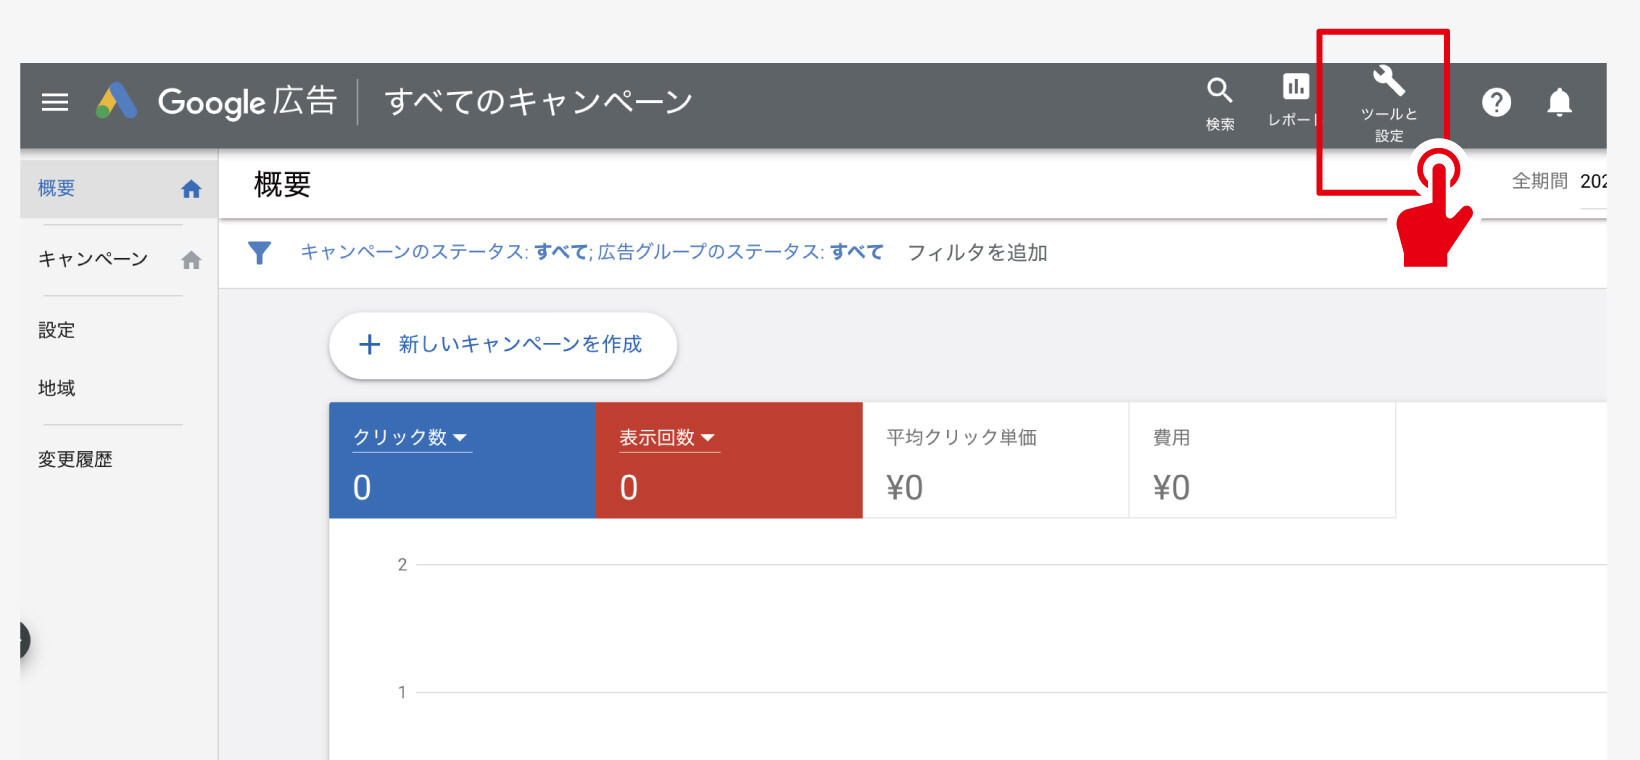Click home icon beside 概要
The width and height of the screenshot is (1640, 760).
(191, 189)
